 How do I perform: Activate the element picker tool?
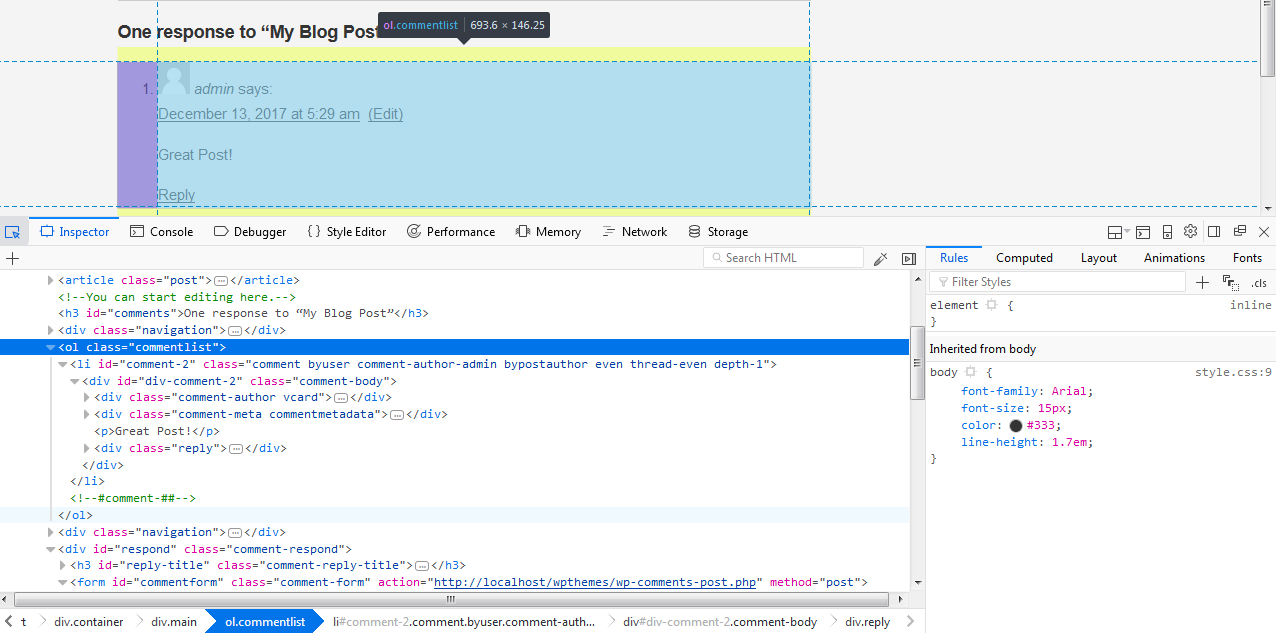click(13, 231)
